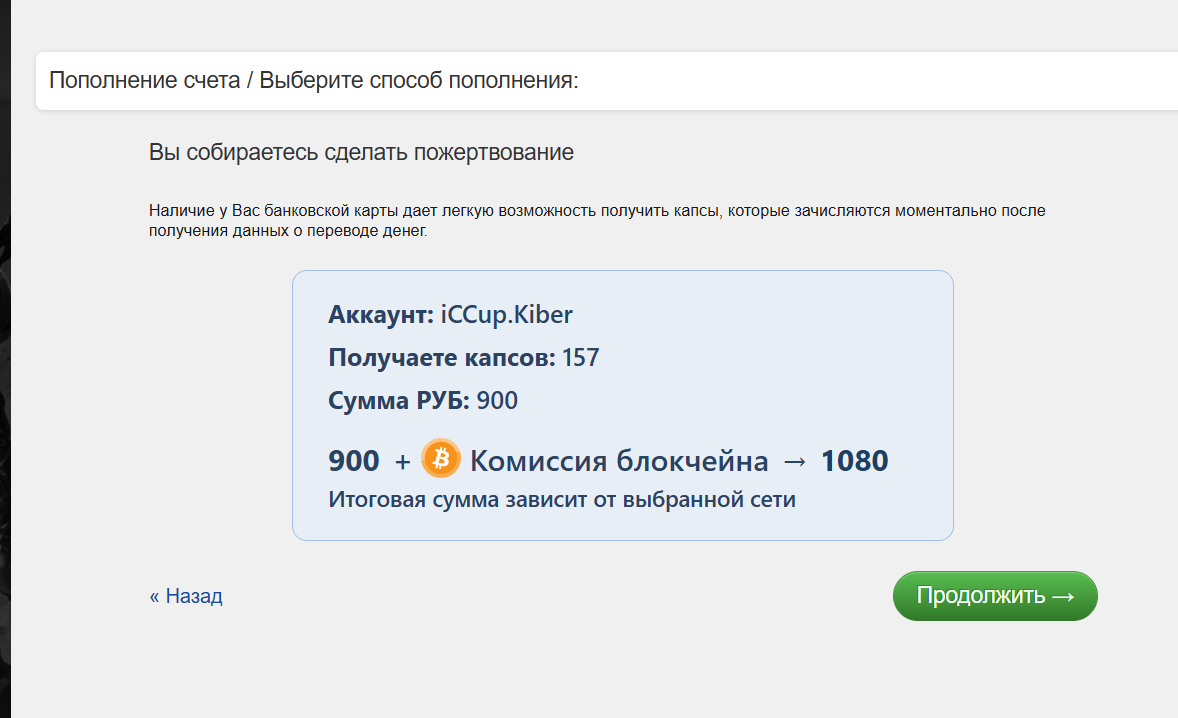Click the caps amount 157
Screen dimensions: 1178x718
[581, 357]
